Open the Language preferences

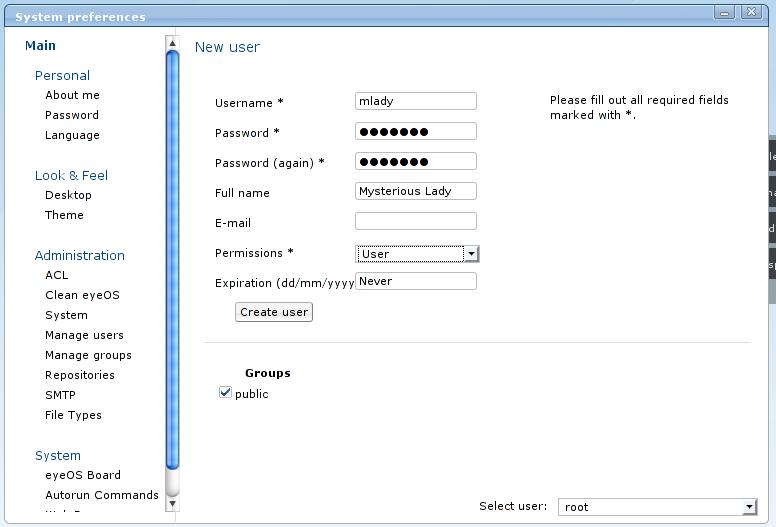[72, 135]
